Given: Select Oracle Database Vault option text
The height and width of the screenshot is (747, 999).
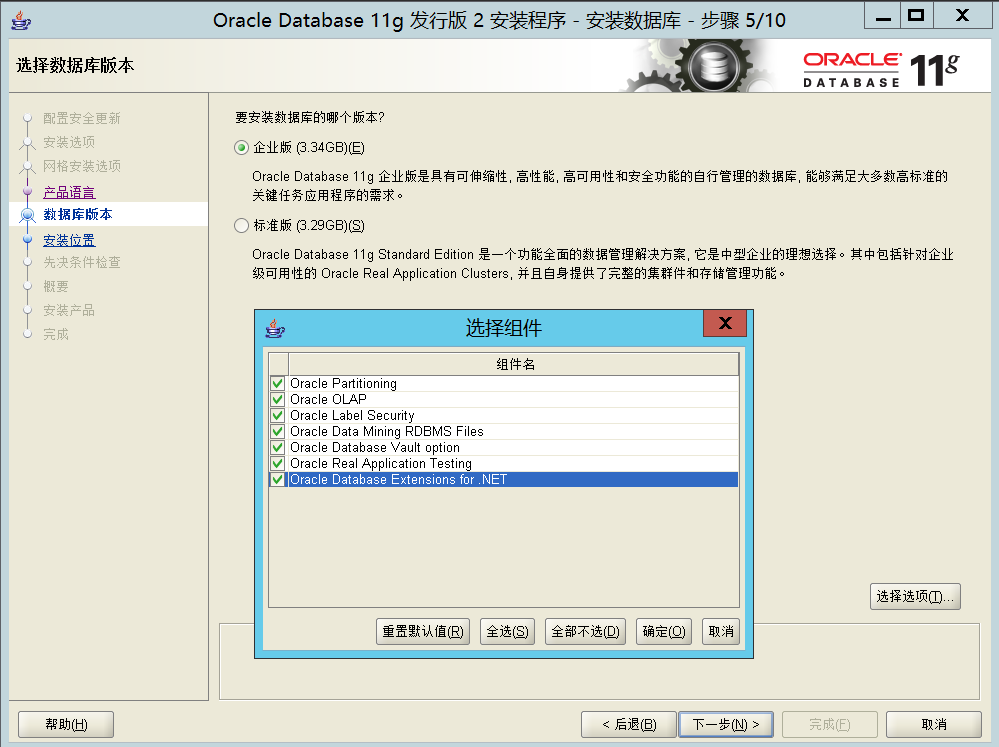Looking at the screenshot, I should [375, 447].
